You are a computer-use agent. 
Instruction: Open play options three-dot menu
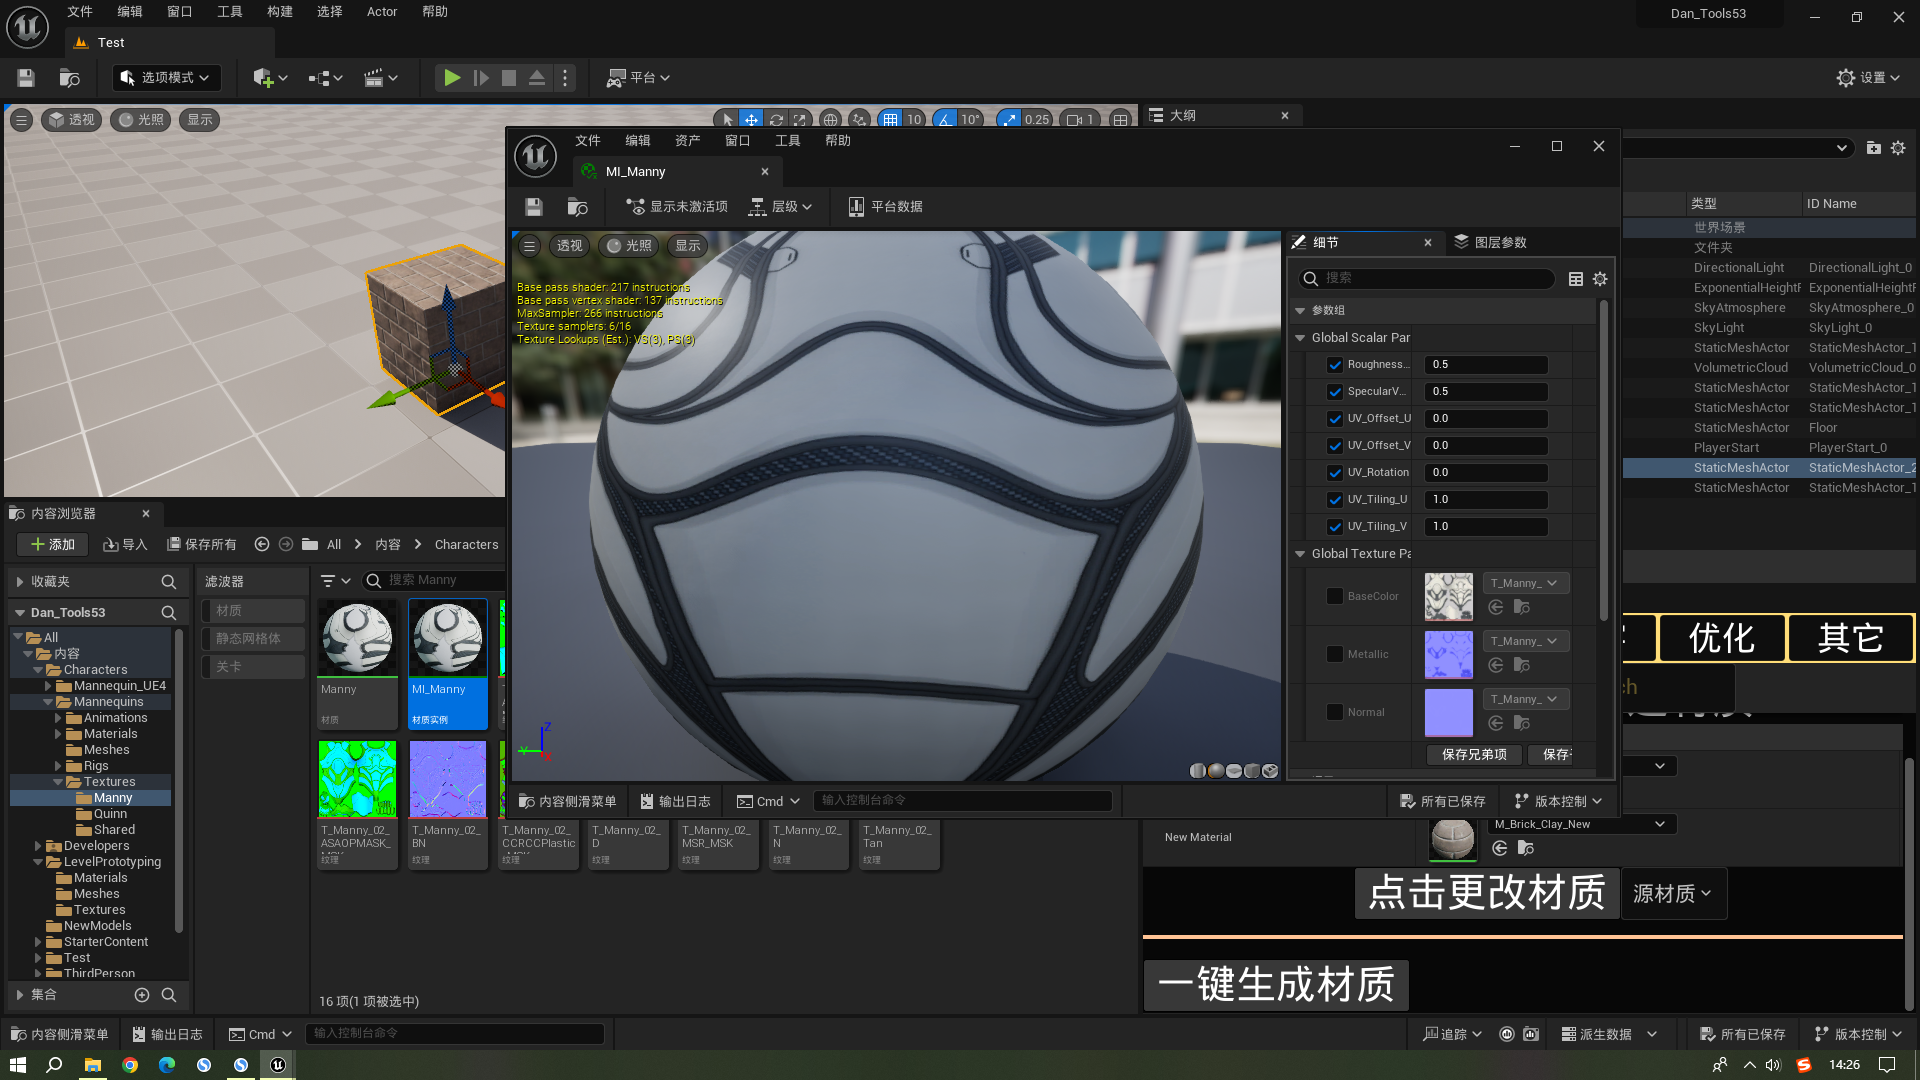click(565, 78)
